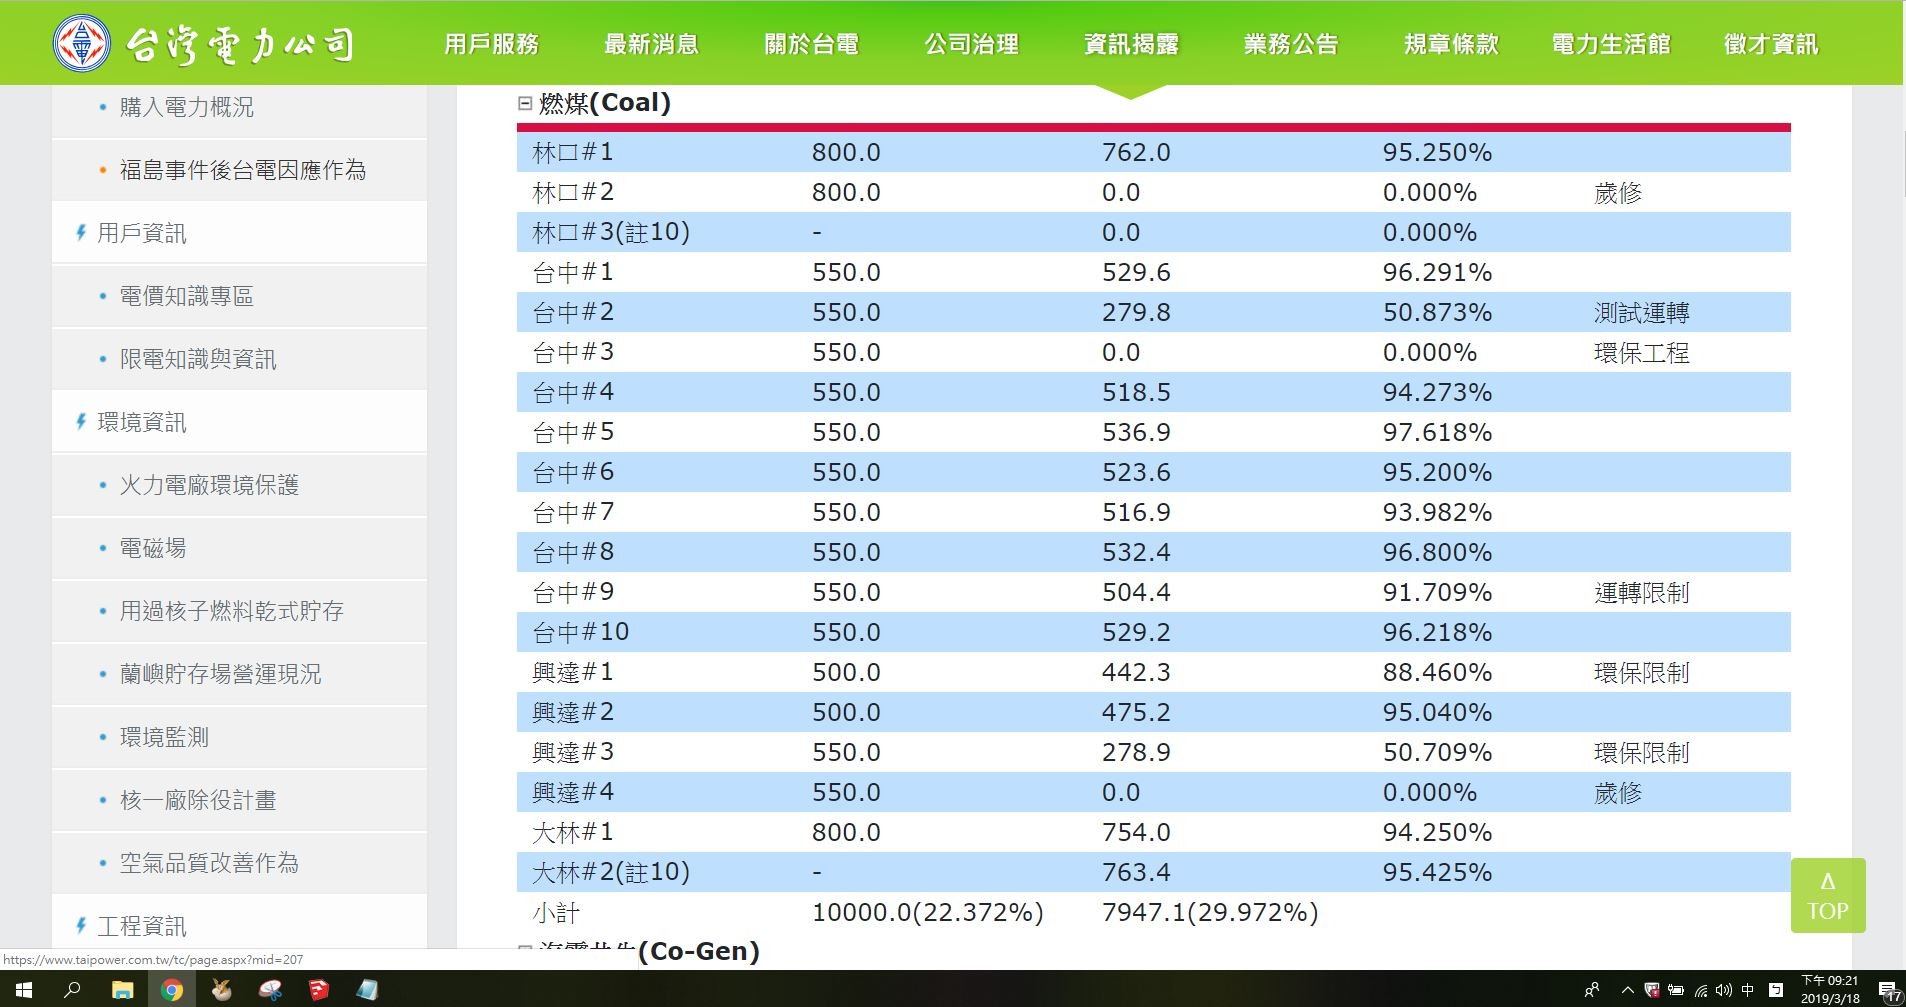Screen dimensions: 1906x1007
Task: Click the 台灣電力公司 title text
Action: pyautogui.click(x=240, y=44)
